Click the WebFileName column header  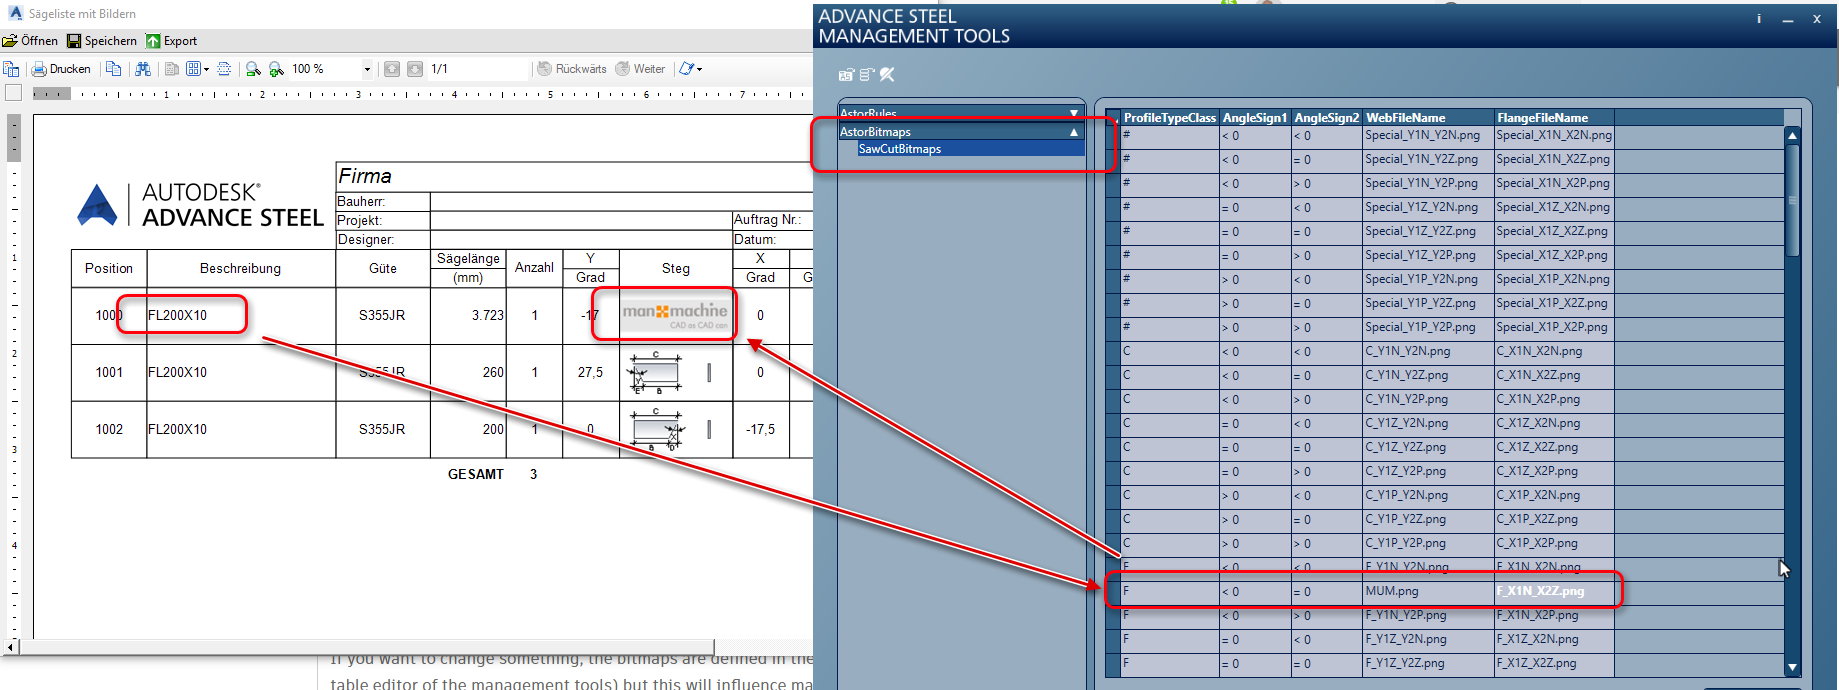(1428, 118)
